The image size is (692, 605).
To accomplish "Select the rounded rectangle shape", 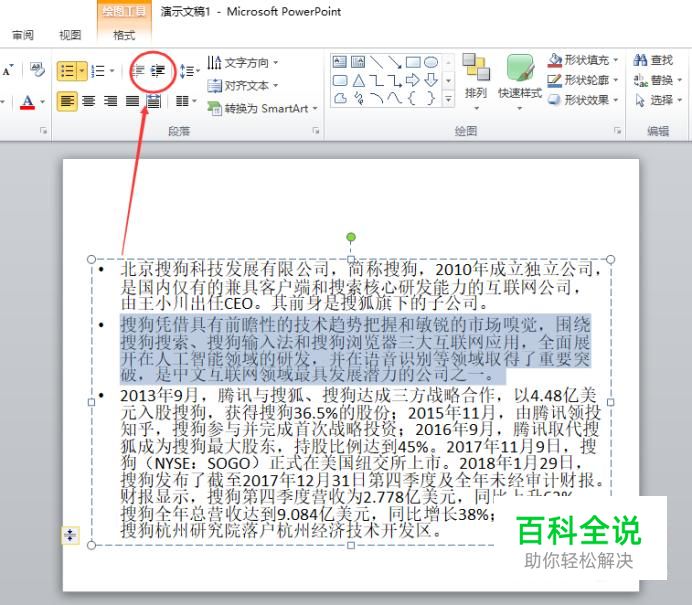I will 340,80.
